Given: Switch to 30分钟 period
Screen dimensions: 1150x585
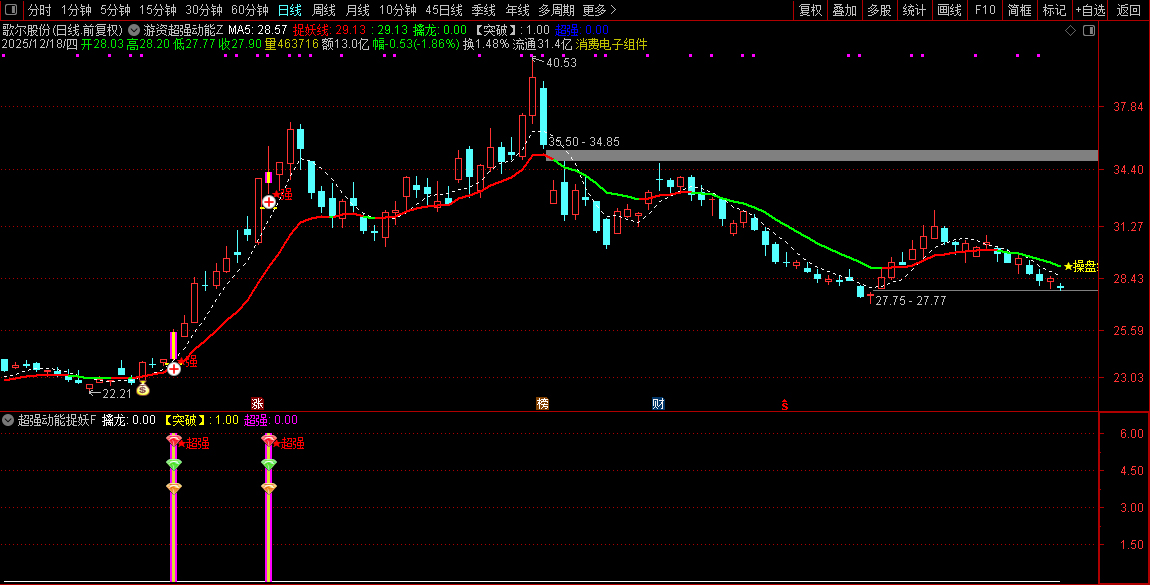Looking at the screenshot, I should pyautogui.click(x=204, y=10).
